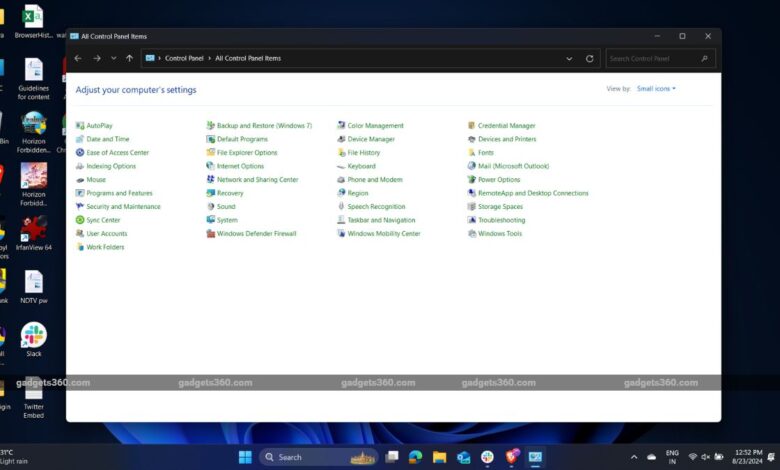
Task: Go up one level with Up arrow
Action: (x=129, y=58)
